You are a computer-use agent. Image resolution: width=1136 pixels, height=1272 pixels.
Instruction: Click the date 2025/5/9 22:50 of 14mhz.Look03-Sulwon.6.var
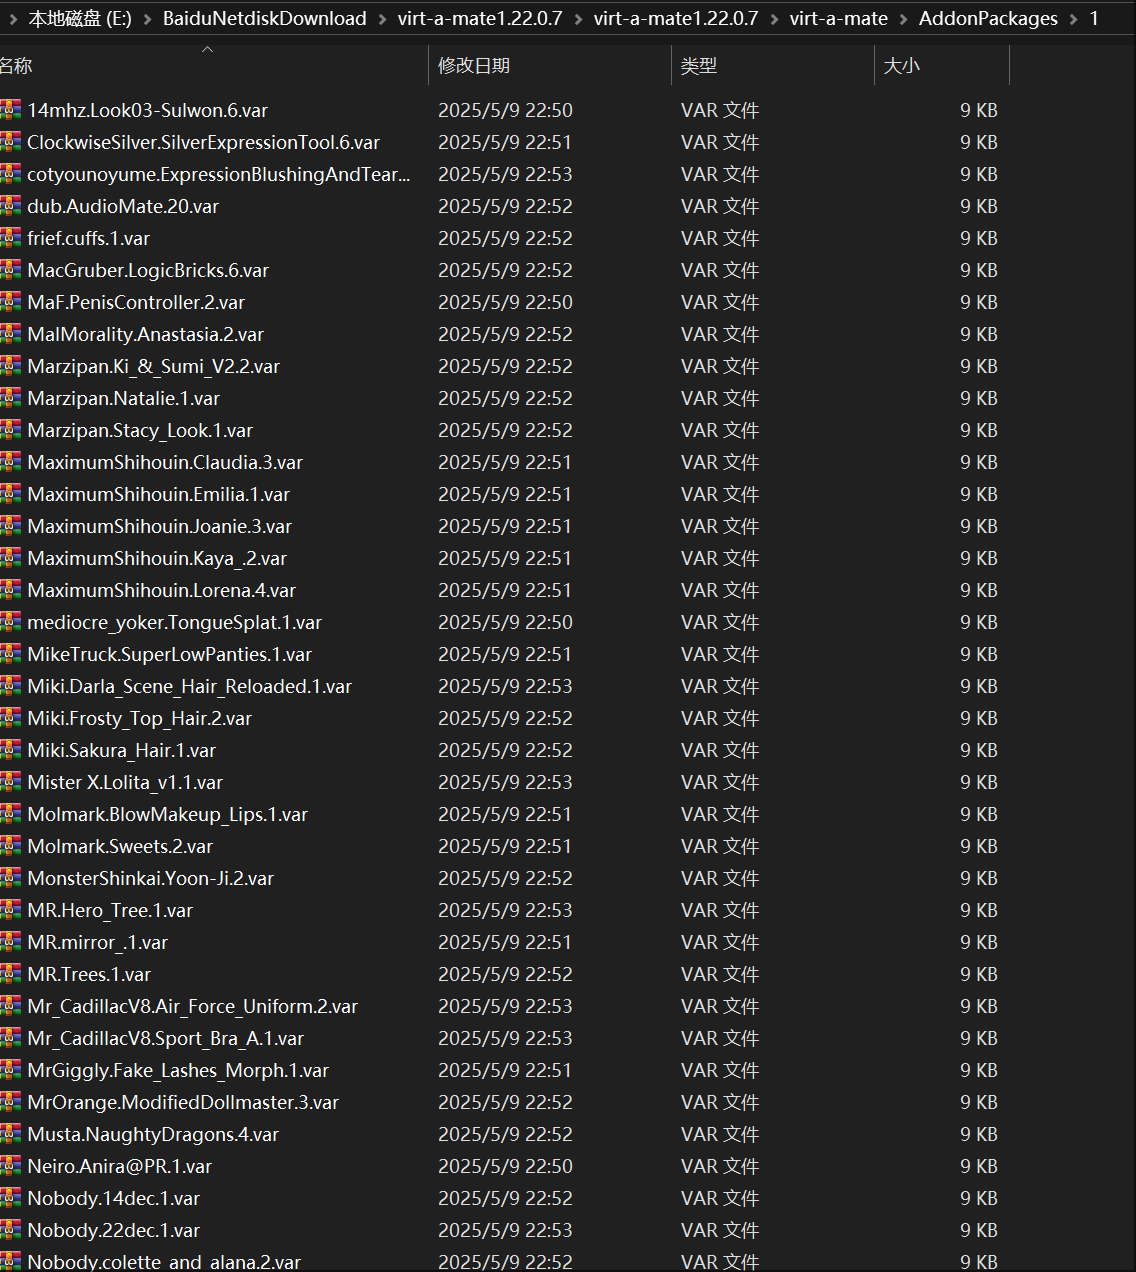tap(505, 110)
